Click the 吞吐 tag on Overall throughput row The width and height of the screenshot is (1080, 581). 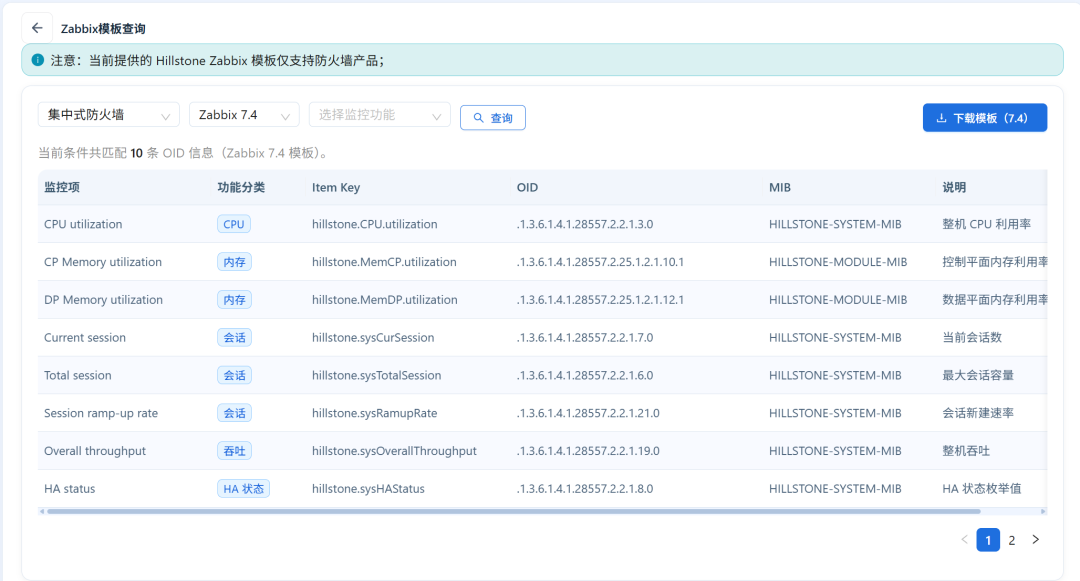[x=234, y=451]
